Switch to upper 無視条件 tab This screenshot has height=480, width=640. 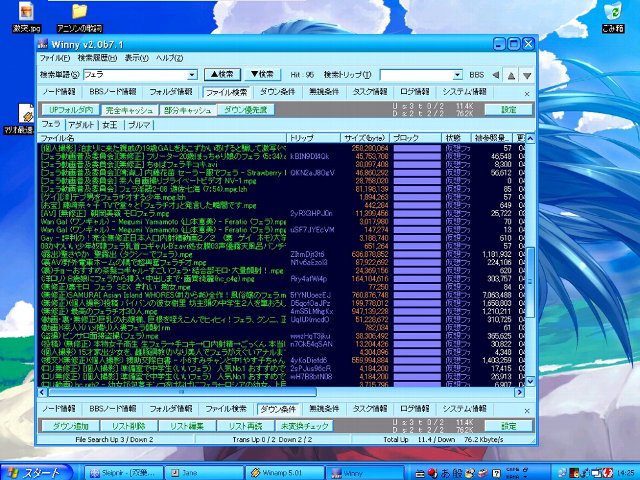324,92
